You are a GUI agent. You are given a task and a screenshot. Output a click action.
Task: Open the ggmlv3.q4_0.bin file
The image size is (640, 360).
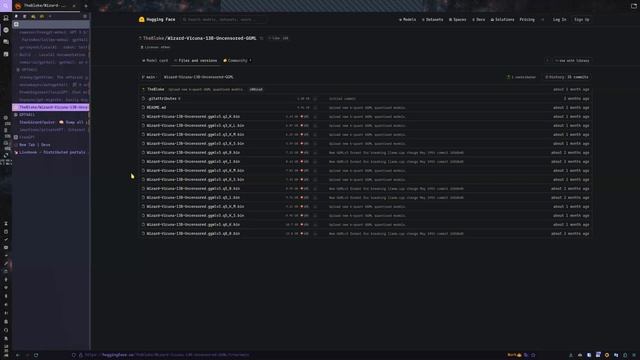pos(193,153)
